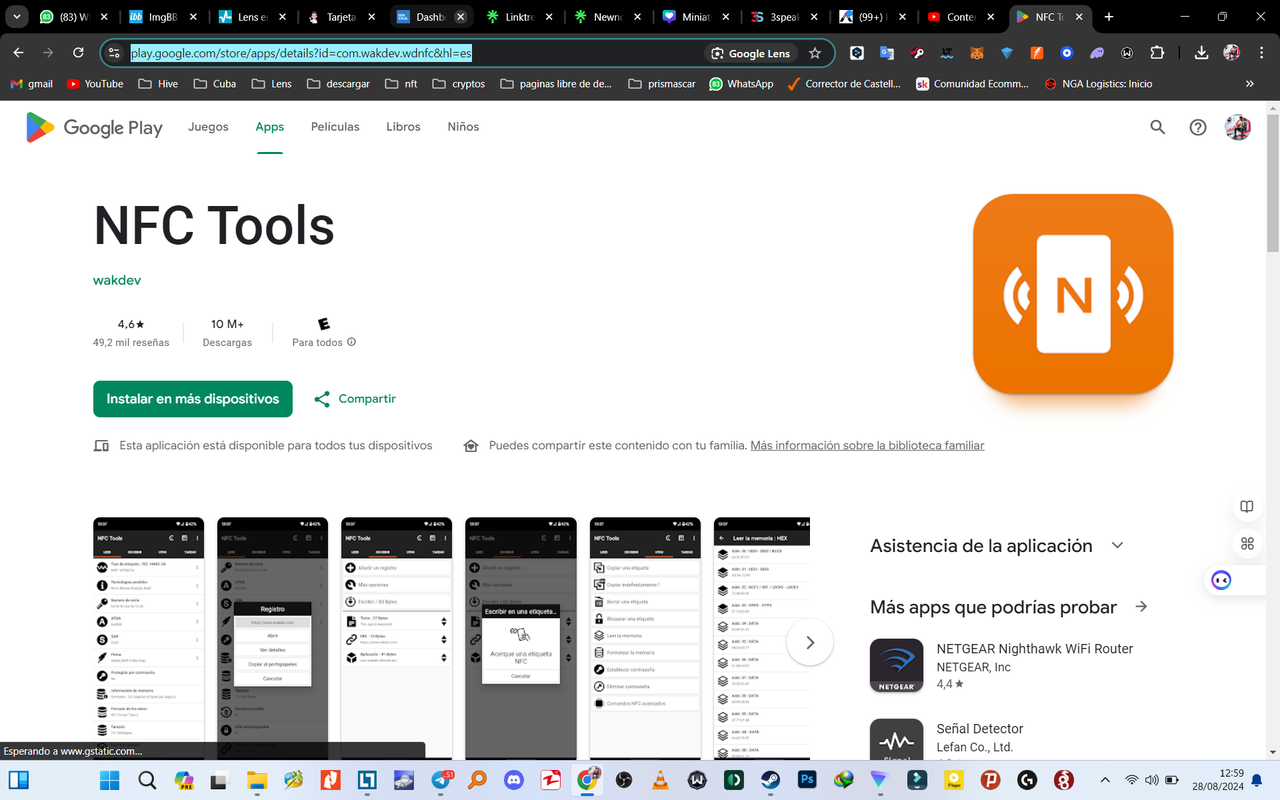
Task: Click Instalar en más dispositivos button
Action: pos(193,399)
